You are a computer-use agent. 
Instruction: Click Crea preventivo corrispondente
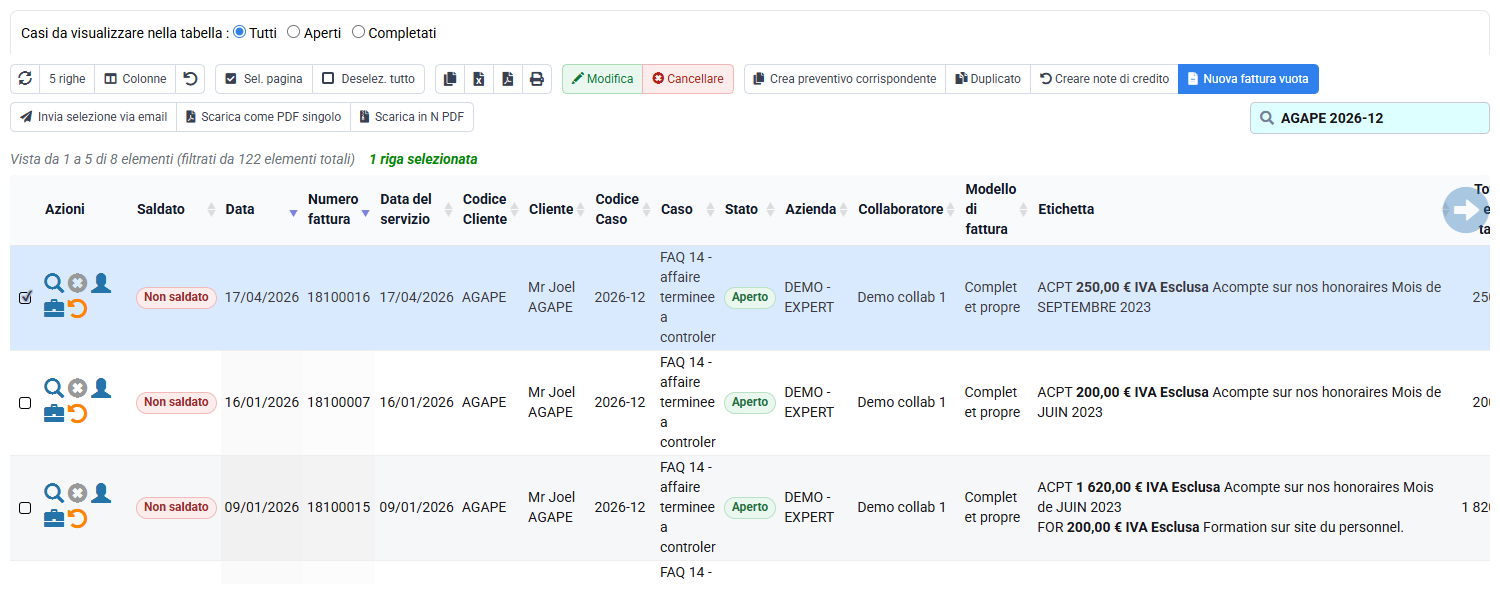[845, 79]
